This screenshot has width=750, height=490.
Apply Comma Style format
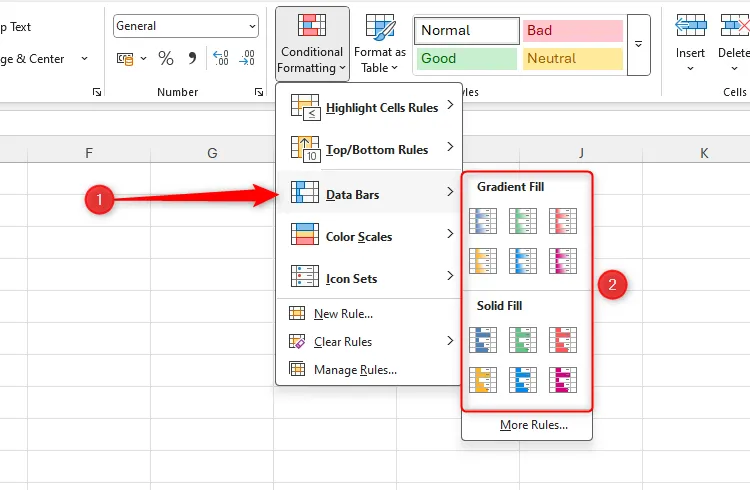[x=192, y=58]
